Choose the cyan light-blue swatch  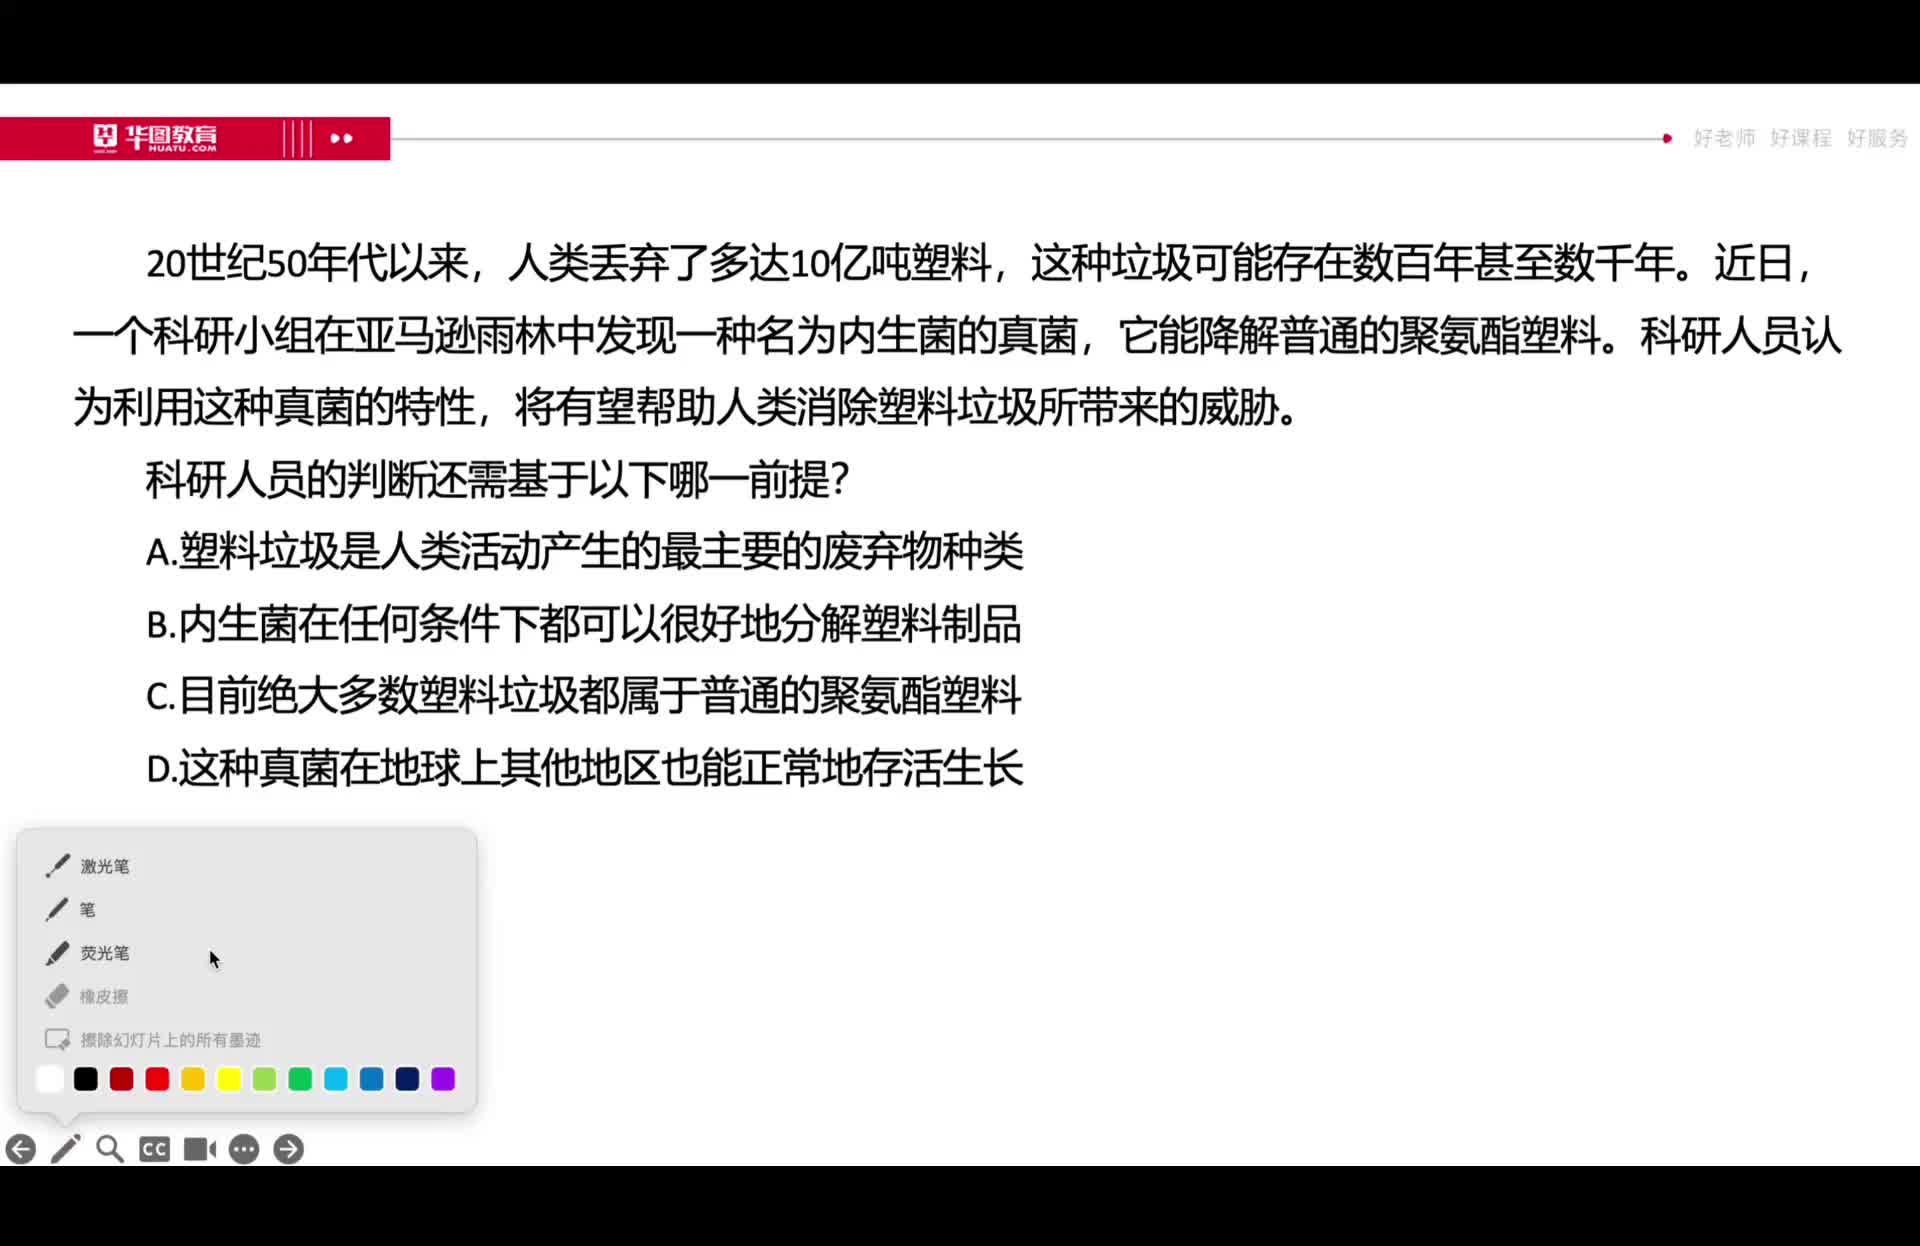[336, 1079]
